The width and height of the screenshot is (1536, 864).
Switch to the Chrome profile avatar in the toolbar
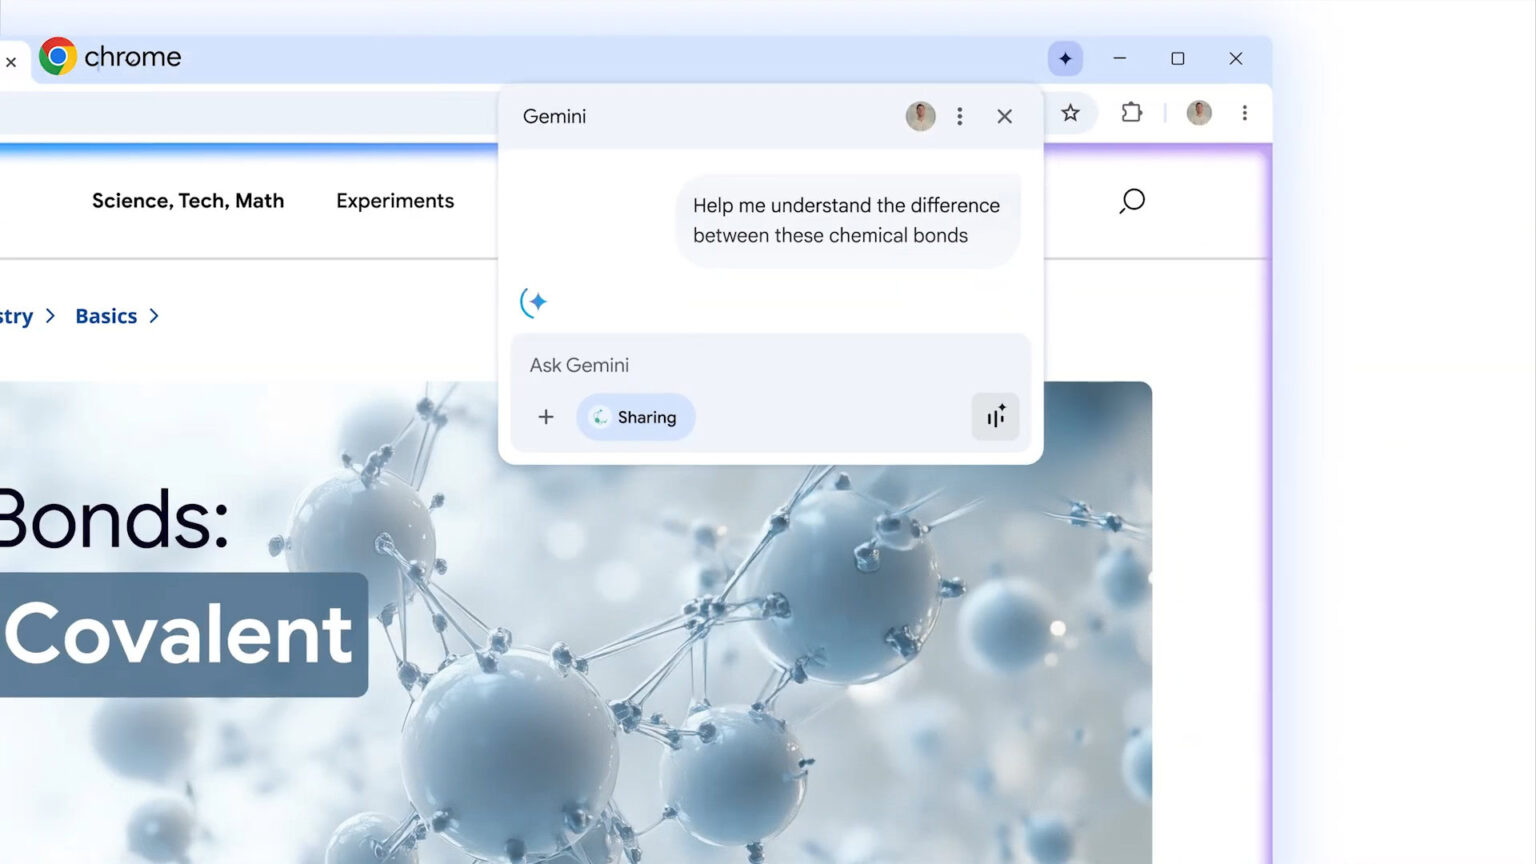click(1198, 113)
